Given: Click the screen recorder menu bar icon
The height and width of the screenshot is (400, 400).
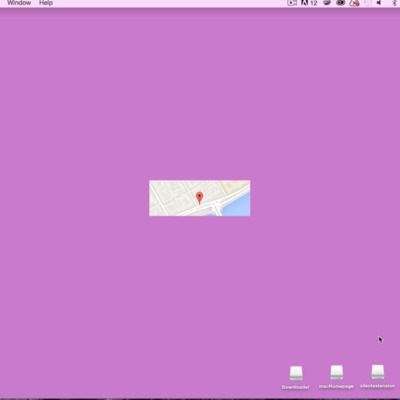Looking at the screenshot, I should click(292, 3).
